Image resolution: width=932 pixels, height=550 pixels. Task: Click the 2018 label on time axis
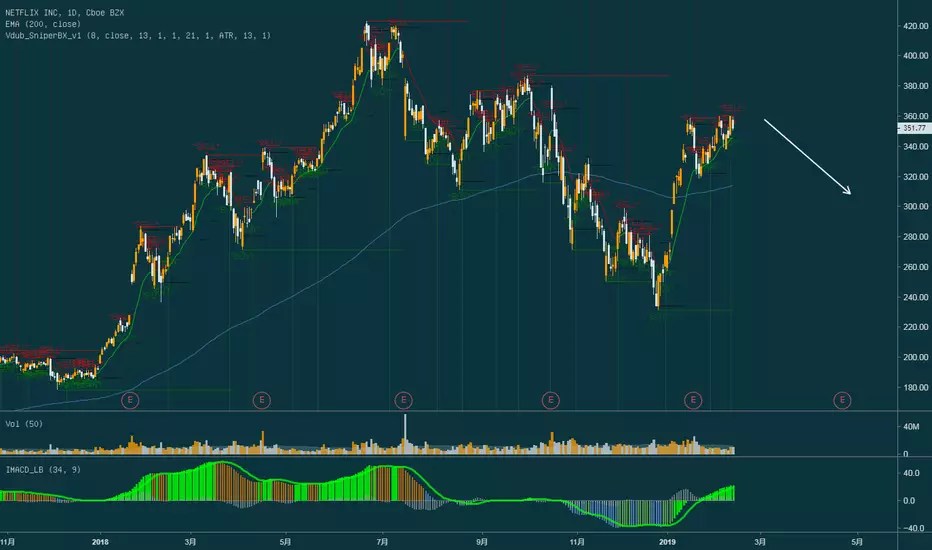click(x=100, y=542)
